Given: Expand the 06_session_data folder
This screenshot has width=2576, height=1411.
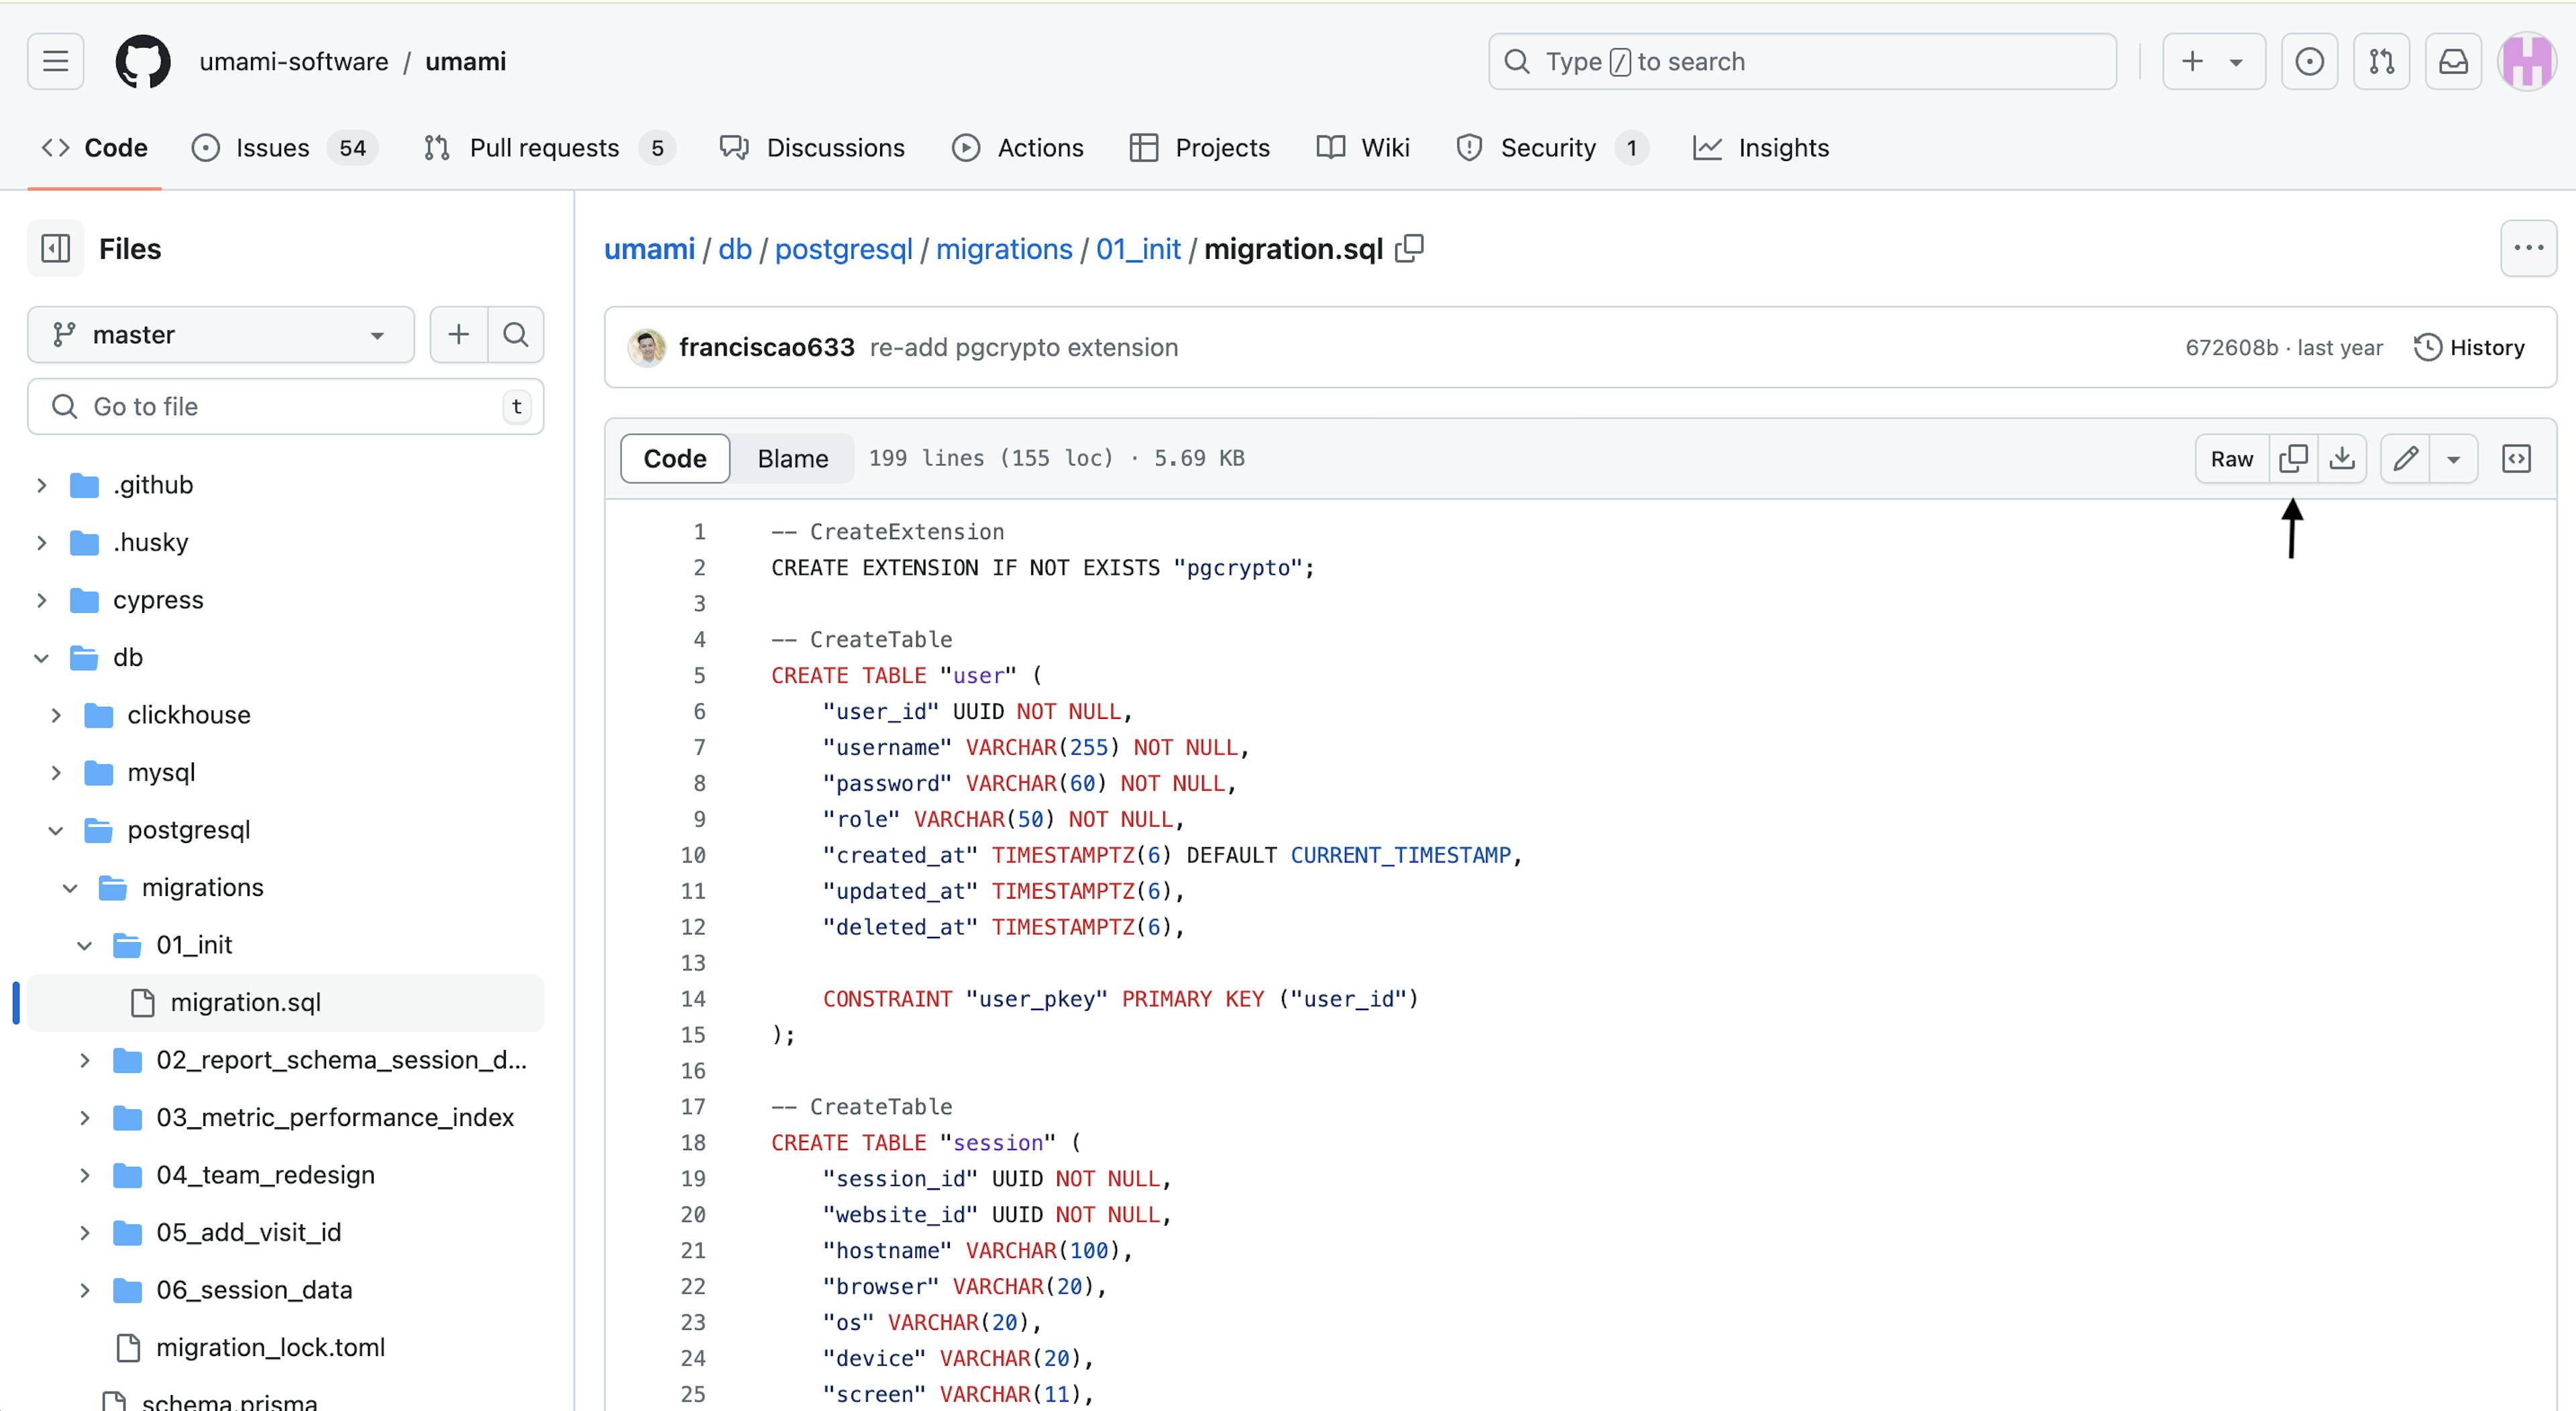Looking at the screenshot, I should pyautogui.click(x=85, y=1290).
